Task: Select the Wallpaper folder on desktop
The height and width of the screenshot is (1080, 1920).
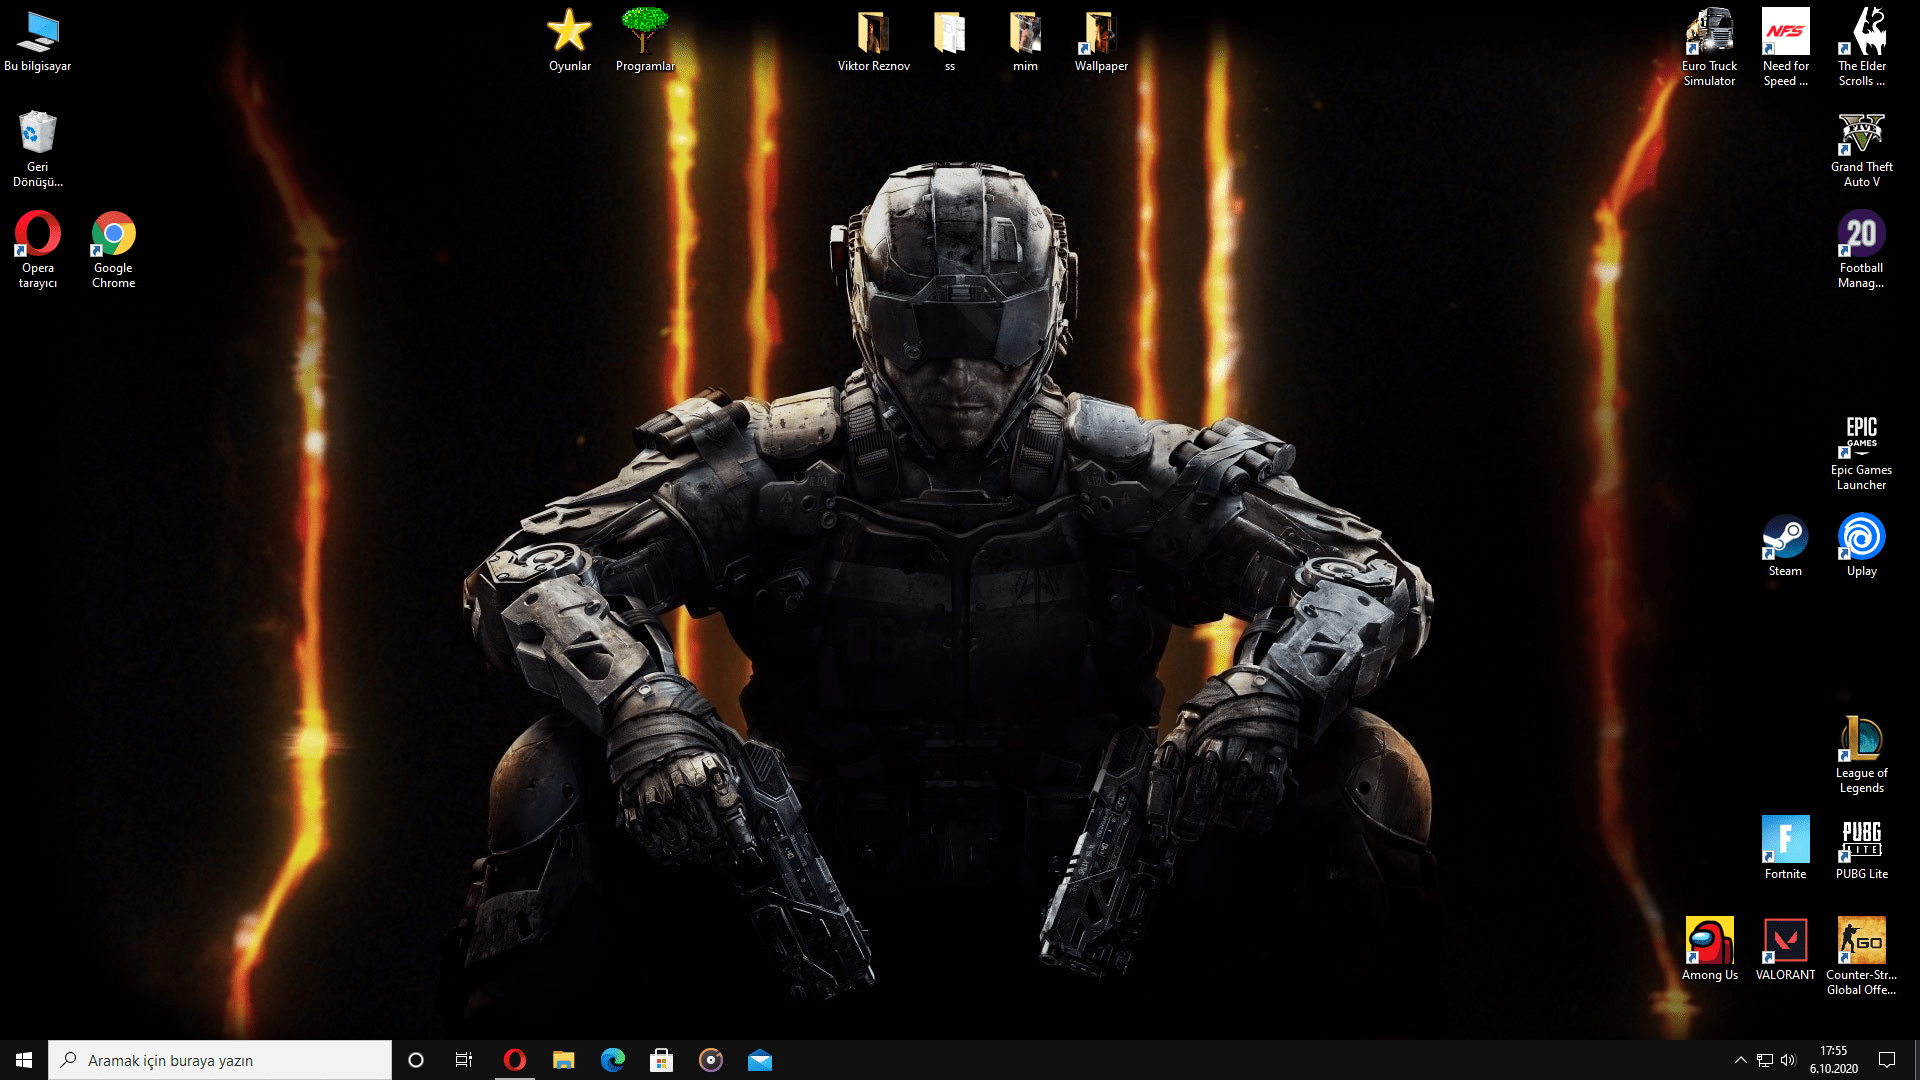Action: (1100, 34)
